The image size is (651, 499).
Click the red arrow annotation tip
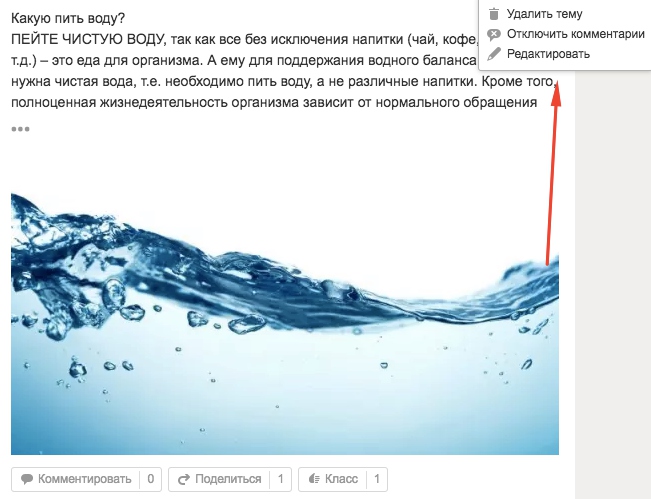point(556,84)
